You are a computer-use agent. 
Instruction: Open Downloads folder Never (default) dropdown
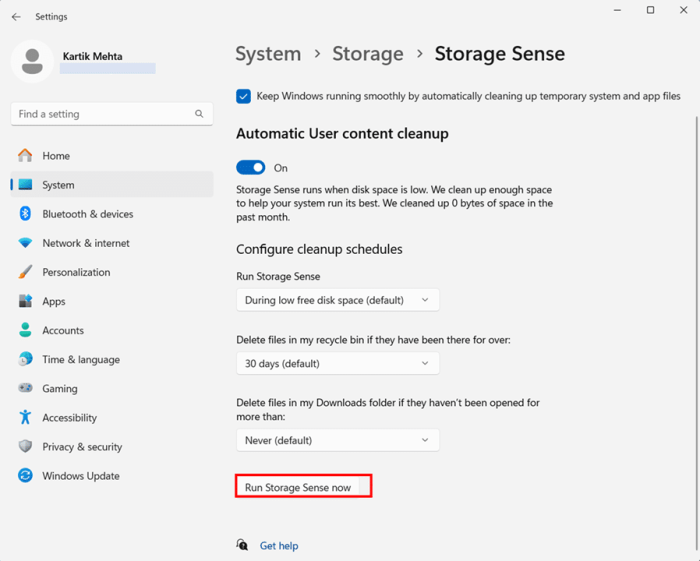[x=338, y=440]
